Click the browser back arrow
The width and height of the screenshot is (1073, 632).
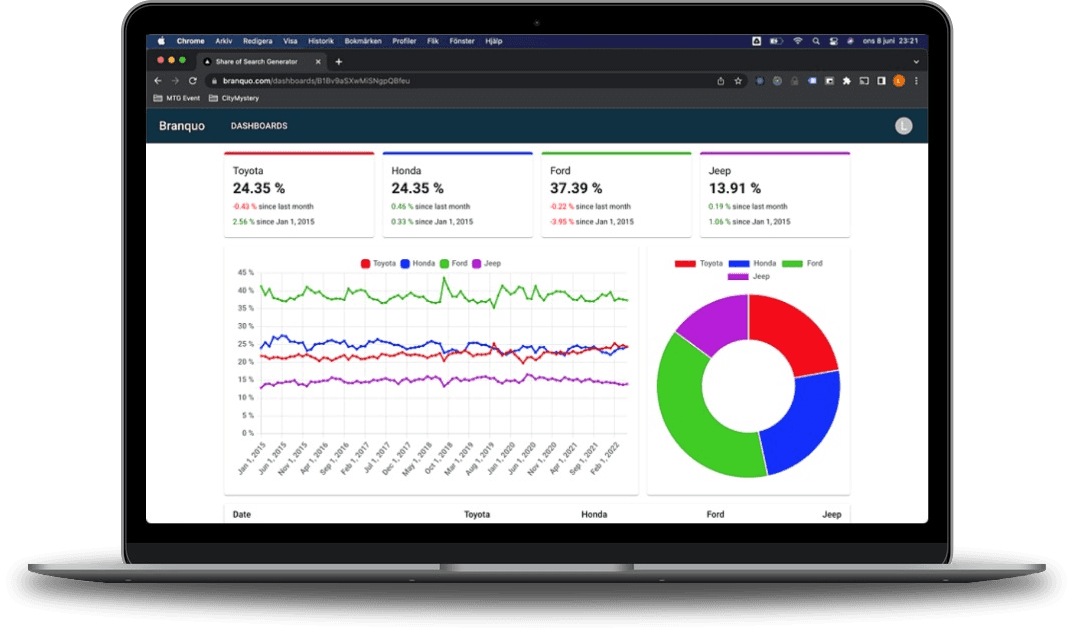(158, 81)
